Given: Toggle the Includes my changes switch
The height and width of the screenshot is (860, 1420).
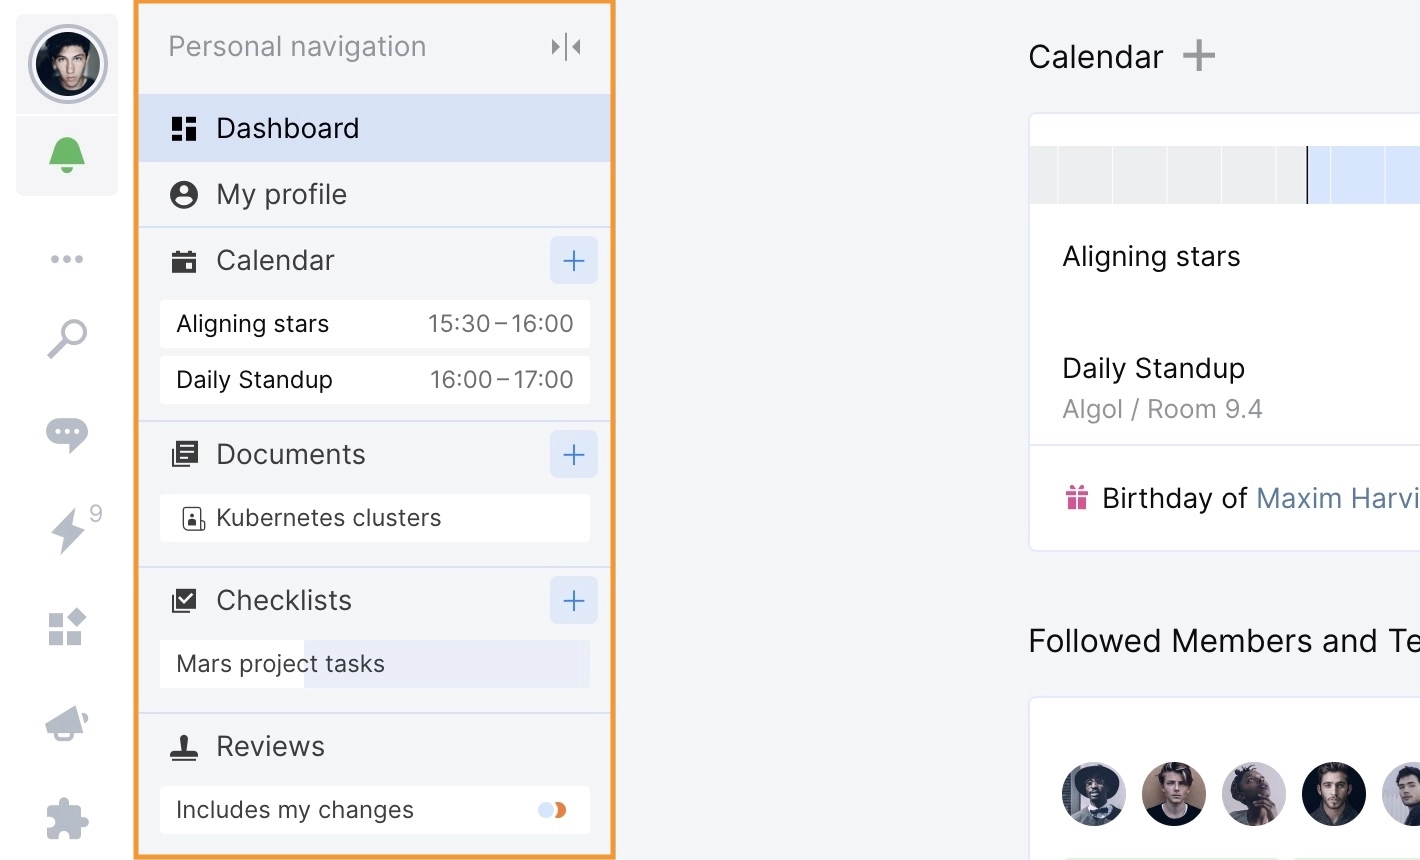Looking at the screenshot, I should coord(552,810).
